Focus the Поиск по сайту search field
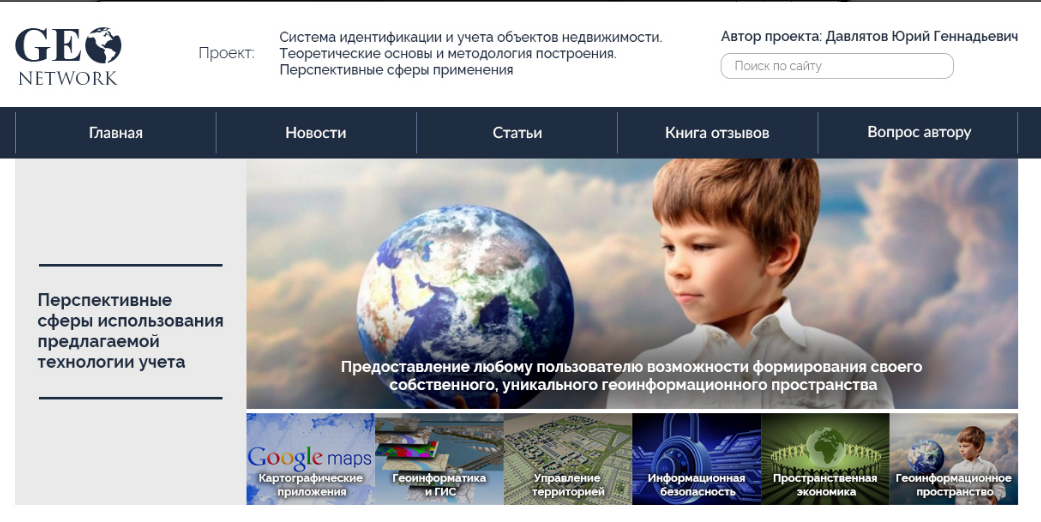 point(837,66)
